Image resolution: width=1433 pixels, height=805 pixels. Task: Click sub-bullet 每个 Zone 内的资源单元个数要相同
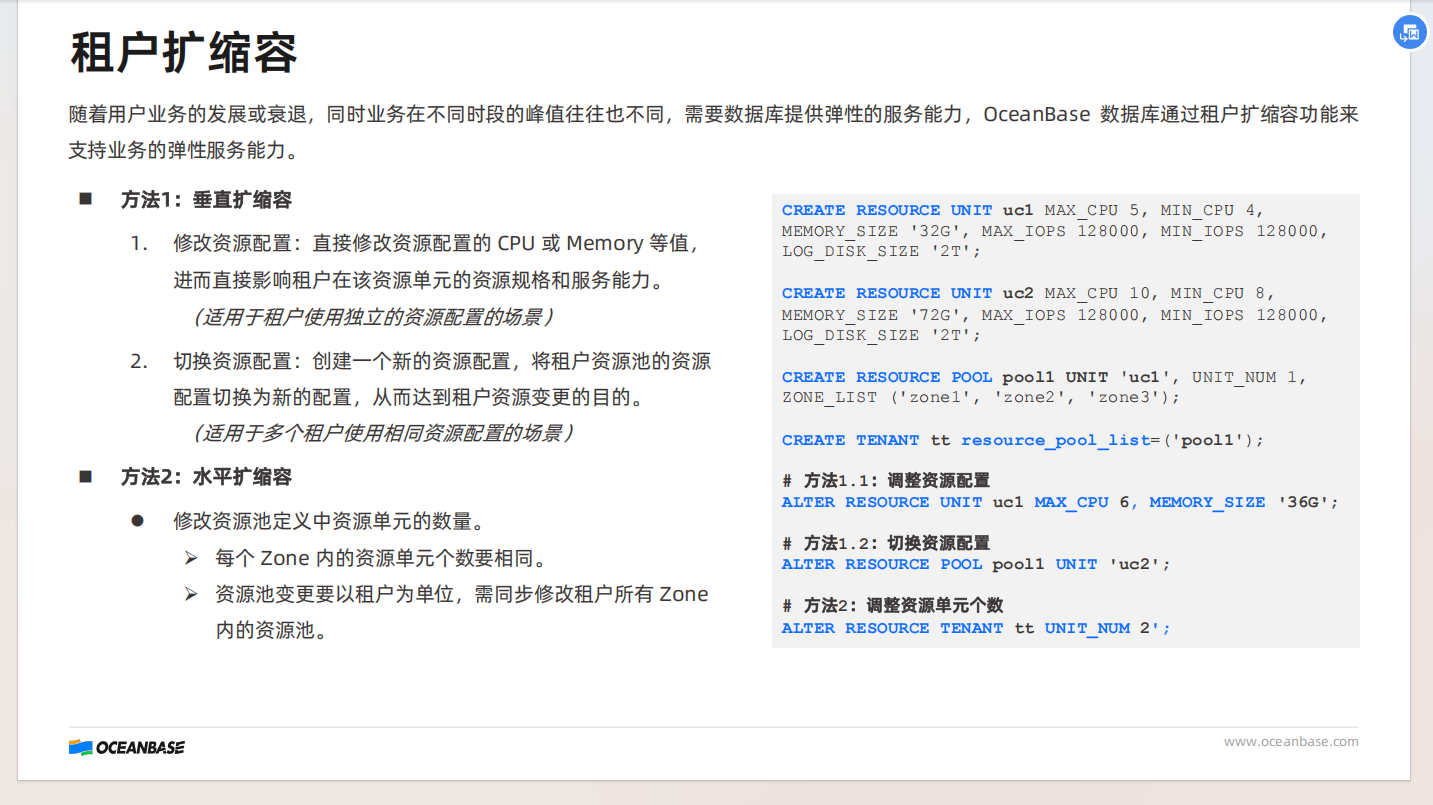(382, 558)
